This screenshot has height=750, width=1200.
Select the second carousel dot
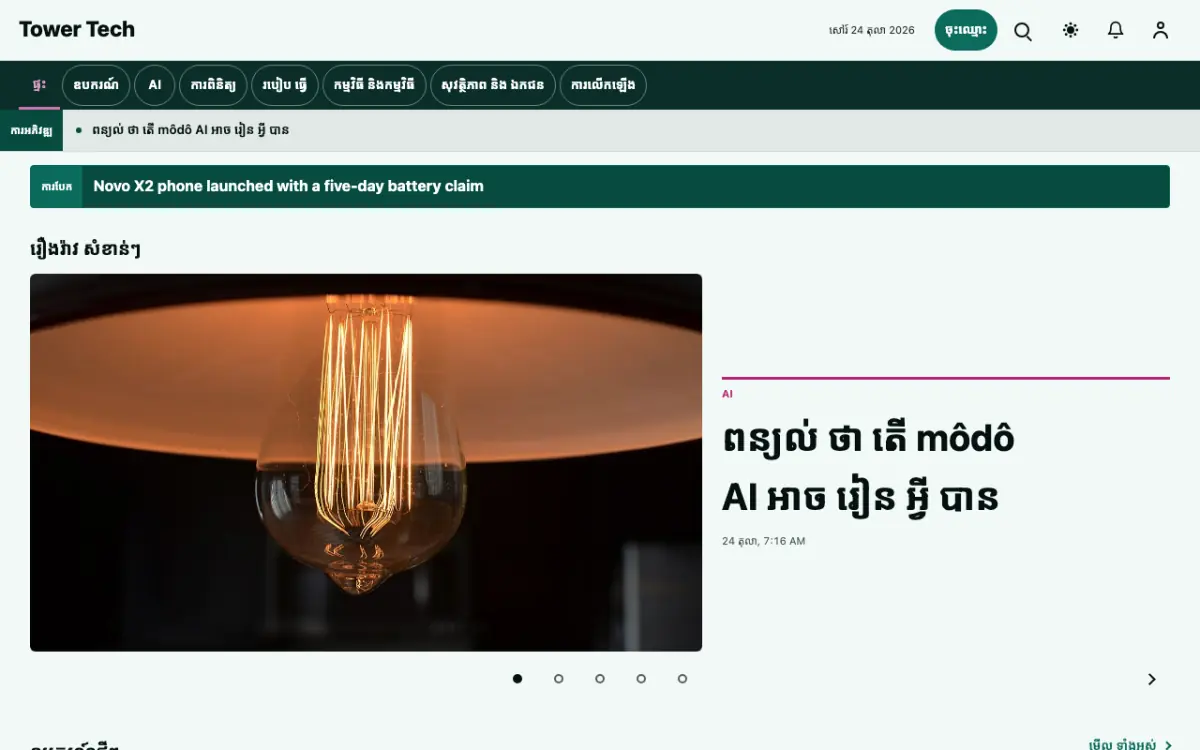pos(559,679)
